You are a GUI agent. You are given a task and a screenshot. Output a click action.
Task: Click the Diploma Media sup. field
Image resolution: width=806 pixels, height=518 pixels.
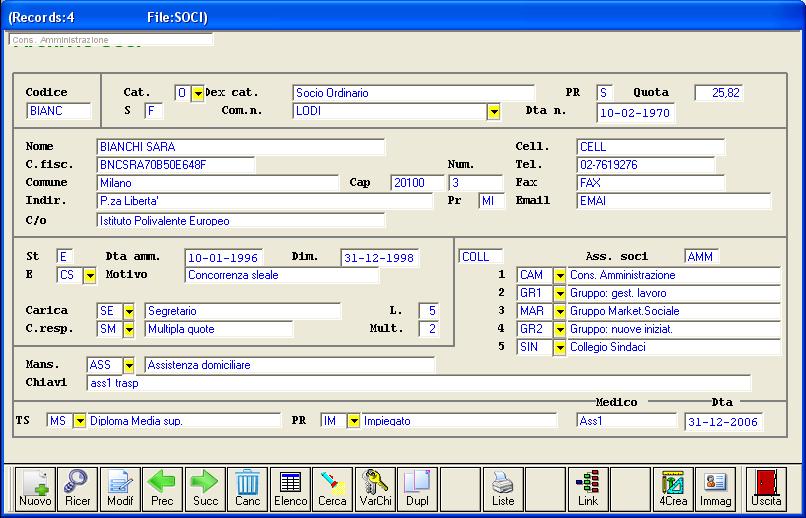point(184,421)
